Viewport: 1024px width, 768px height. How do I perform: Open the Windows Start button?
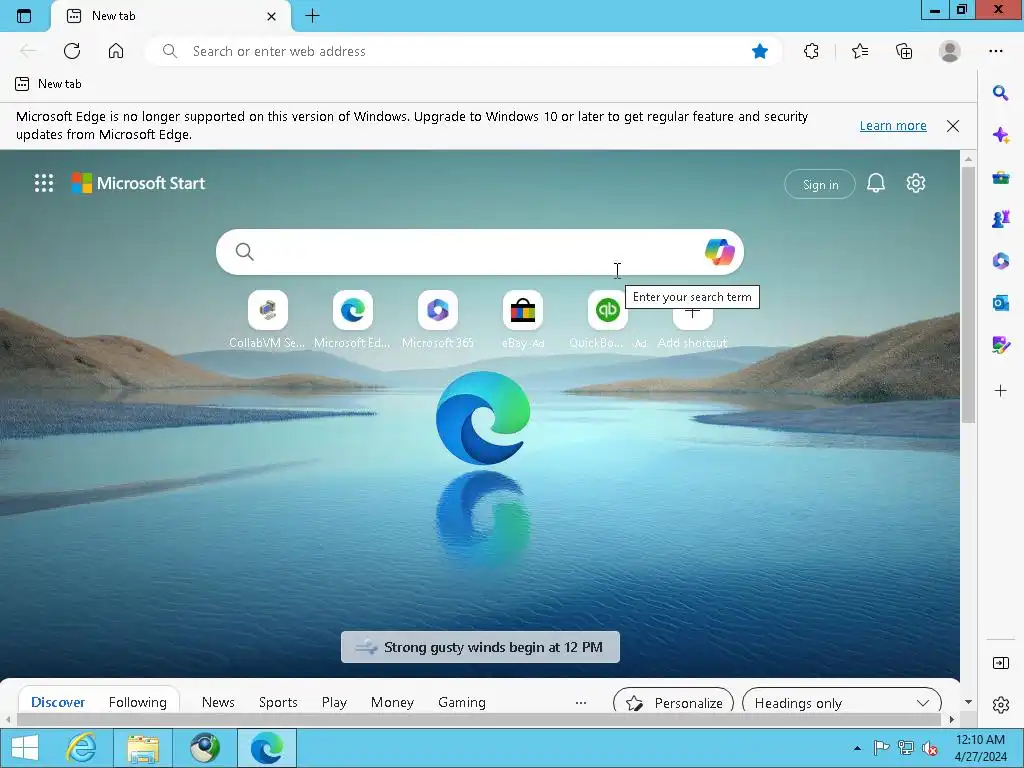[25, 748]
